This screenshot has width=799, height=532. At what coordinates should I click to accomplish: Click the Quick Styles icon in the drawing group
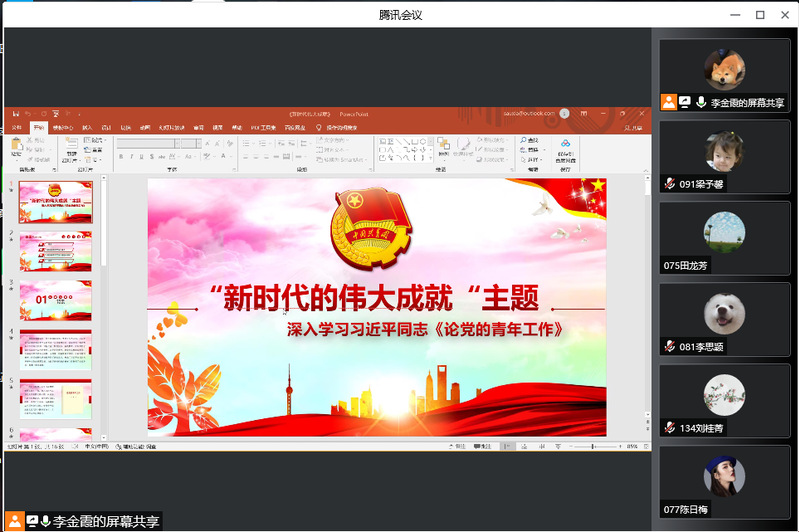pos(463,146)
